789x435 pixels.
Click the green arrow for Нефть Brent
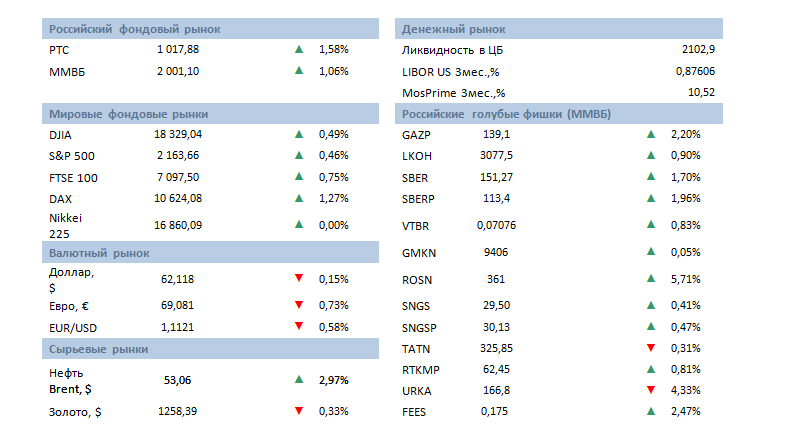pyautogui.click(x=298, y=380)
